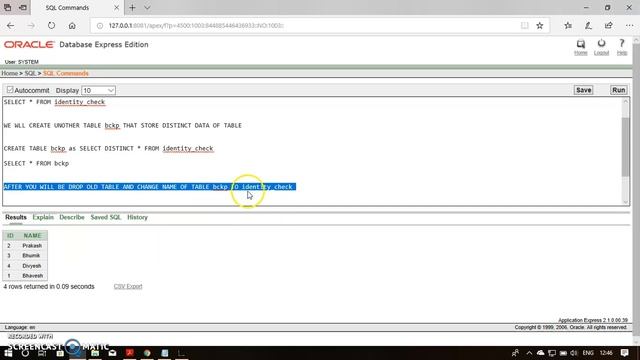Open tabs you've set aside icon

[x=8, y=7]
